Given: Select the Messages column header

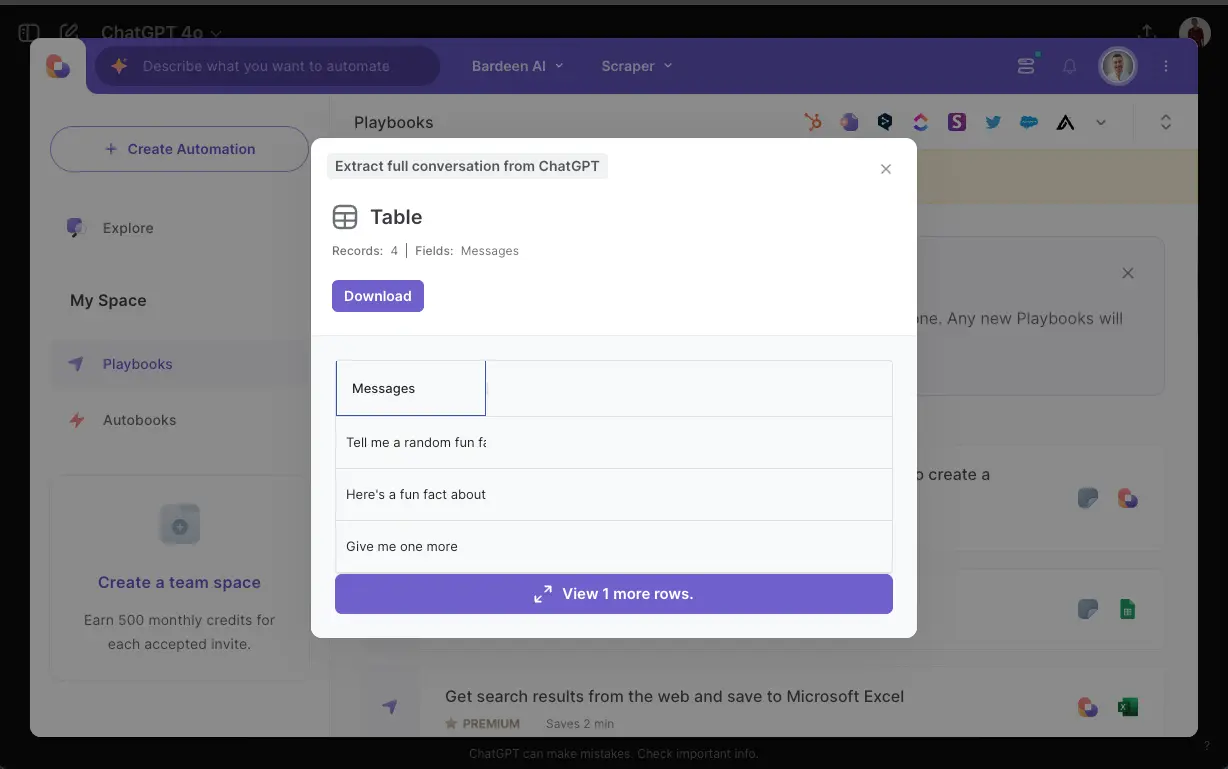Looking at the screenshot, I should tap(411, 388).
